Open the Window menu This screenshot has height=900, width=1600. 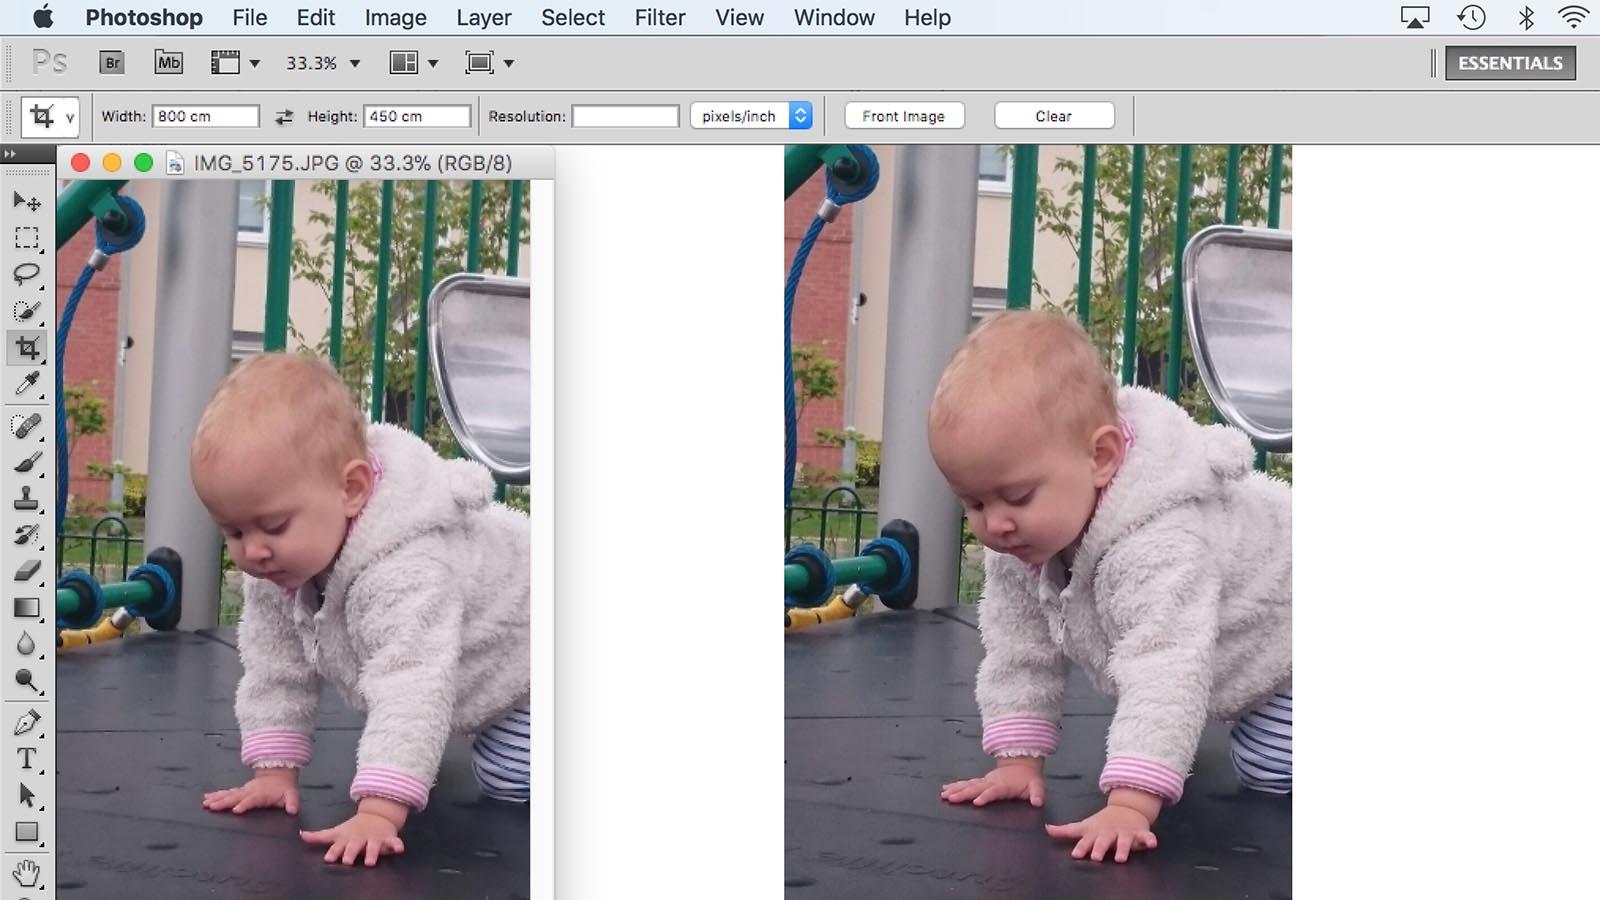click(x=834, y=18)
